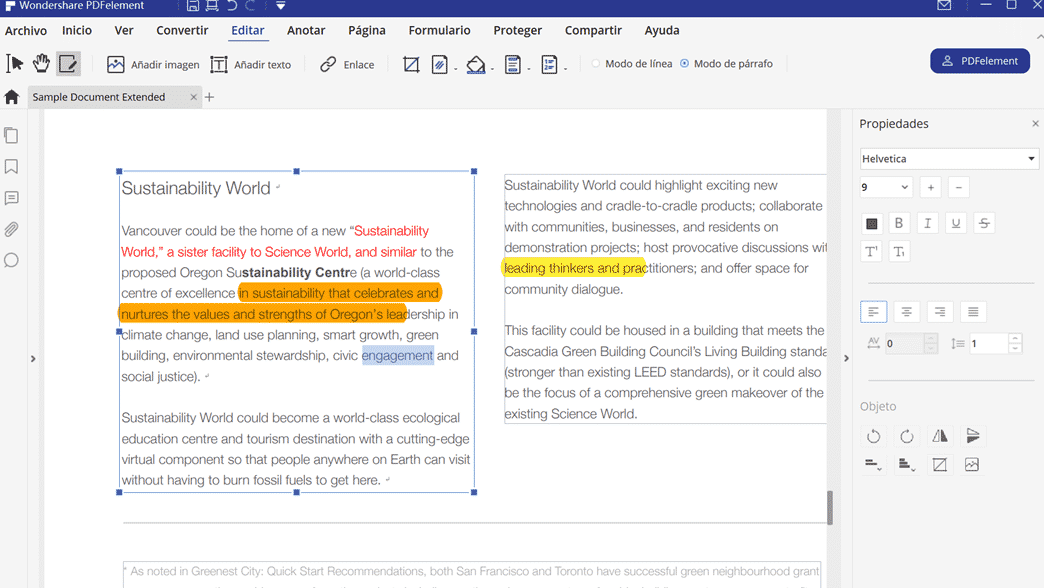
Task: Apply bold formatting in Propiedades
Action: pyautogui.click(x=899, y=223)
